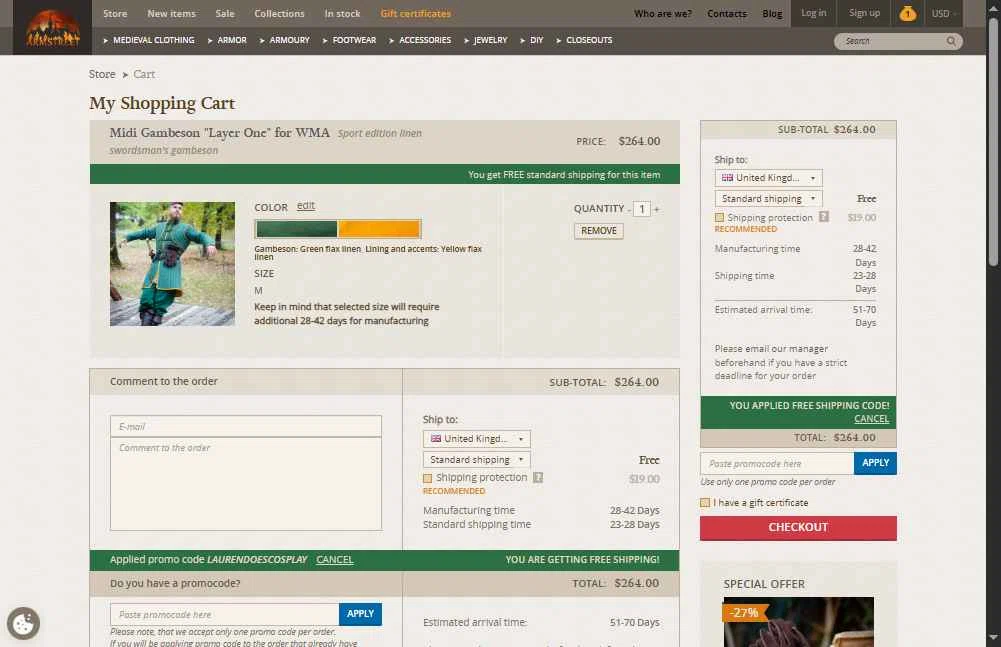Open New items page
Screen dimensions: 1001x647
click(x=171, y=13)
